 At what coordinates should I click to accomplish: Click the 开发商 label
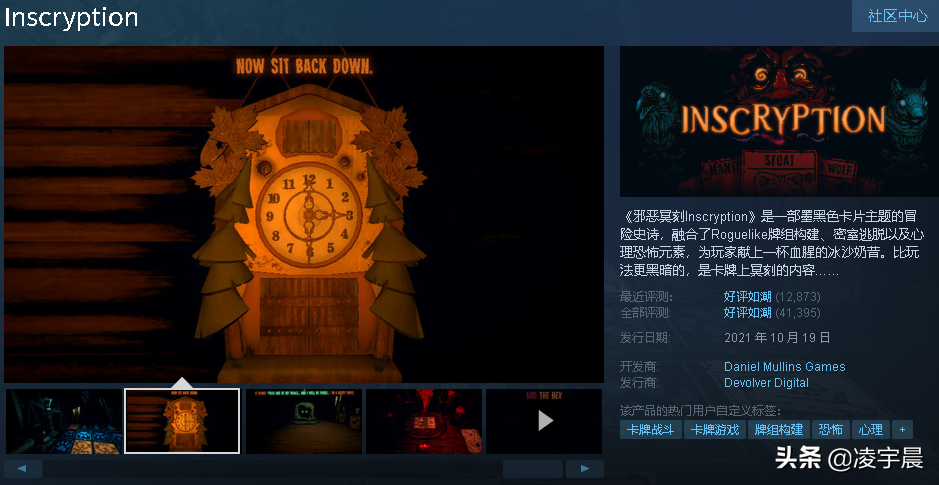point(640,366)
